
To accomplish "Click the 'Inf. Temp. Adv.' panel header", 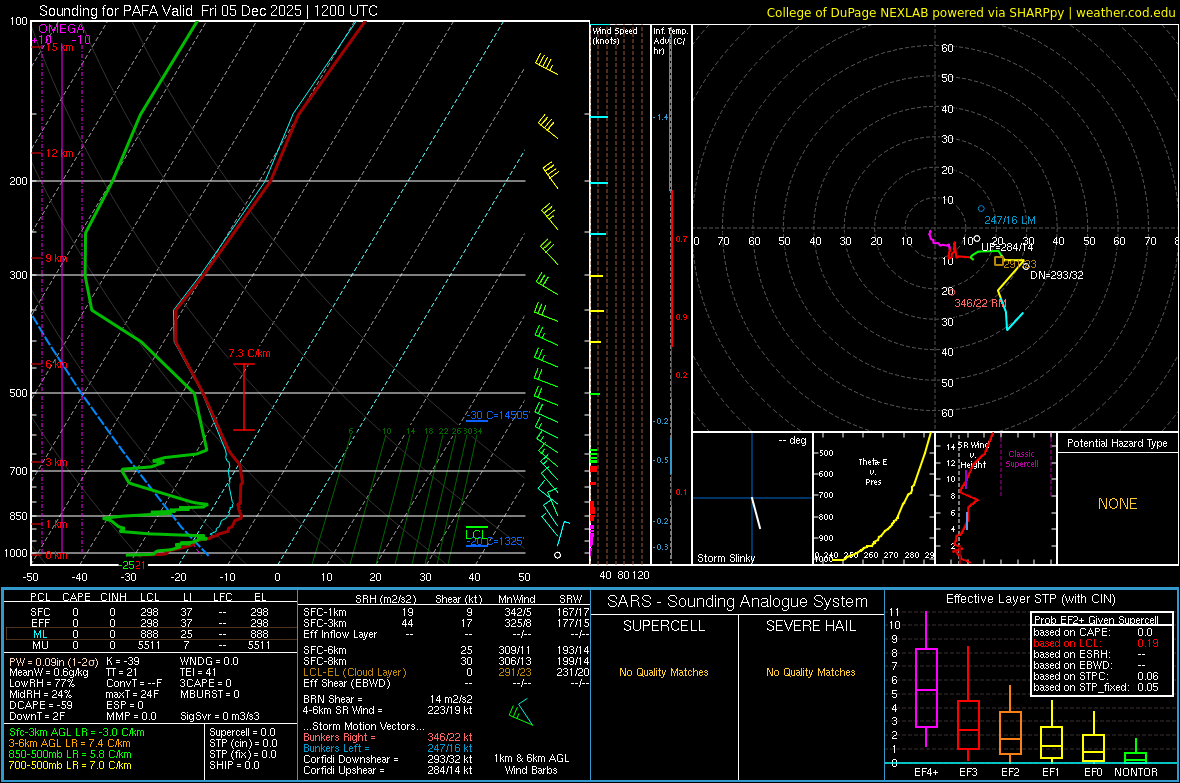I will click(670, 41).
